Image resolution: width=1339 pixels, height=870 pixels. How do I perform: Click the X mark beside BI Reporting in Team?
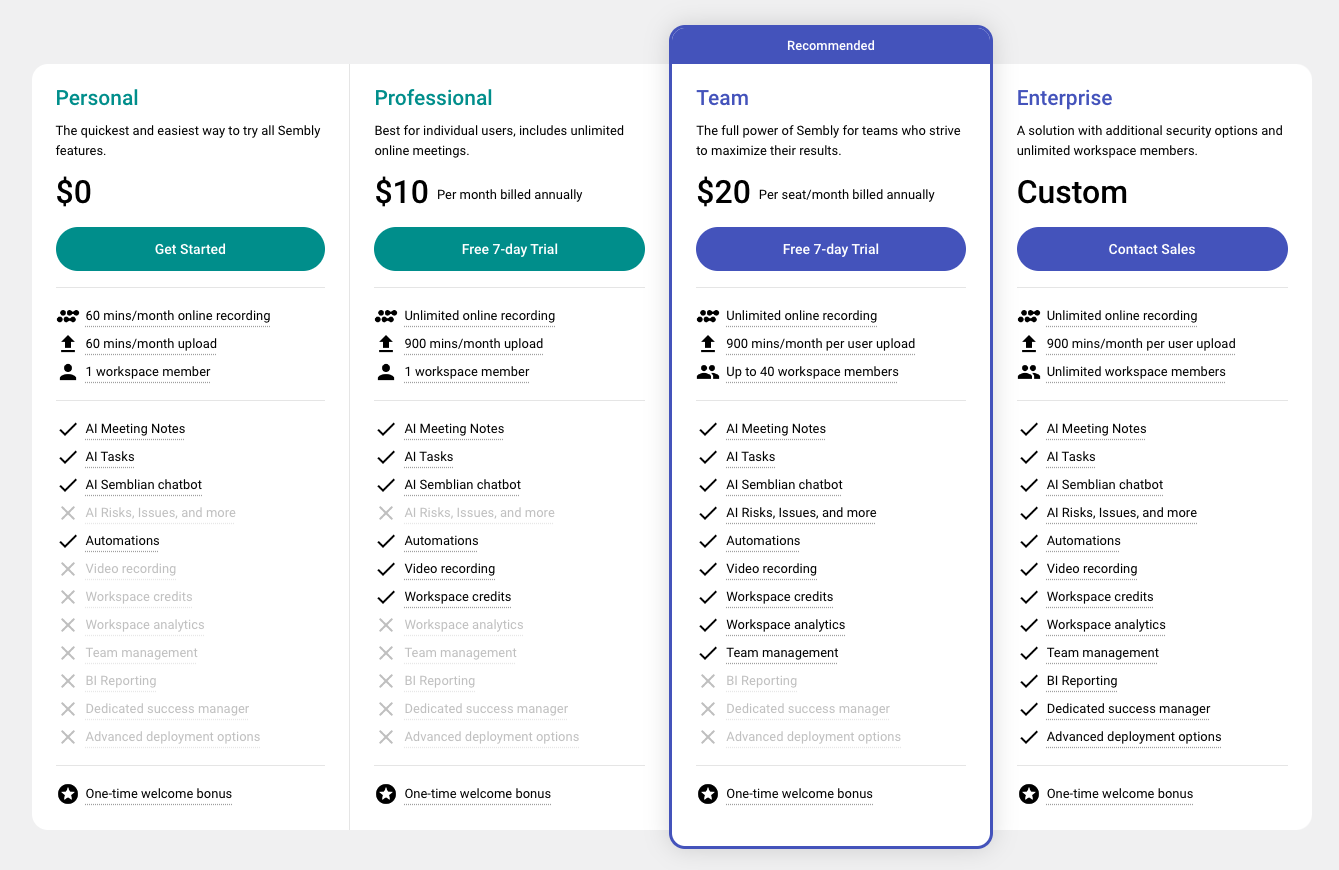[x=708, y=681]
